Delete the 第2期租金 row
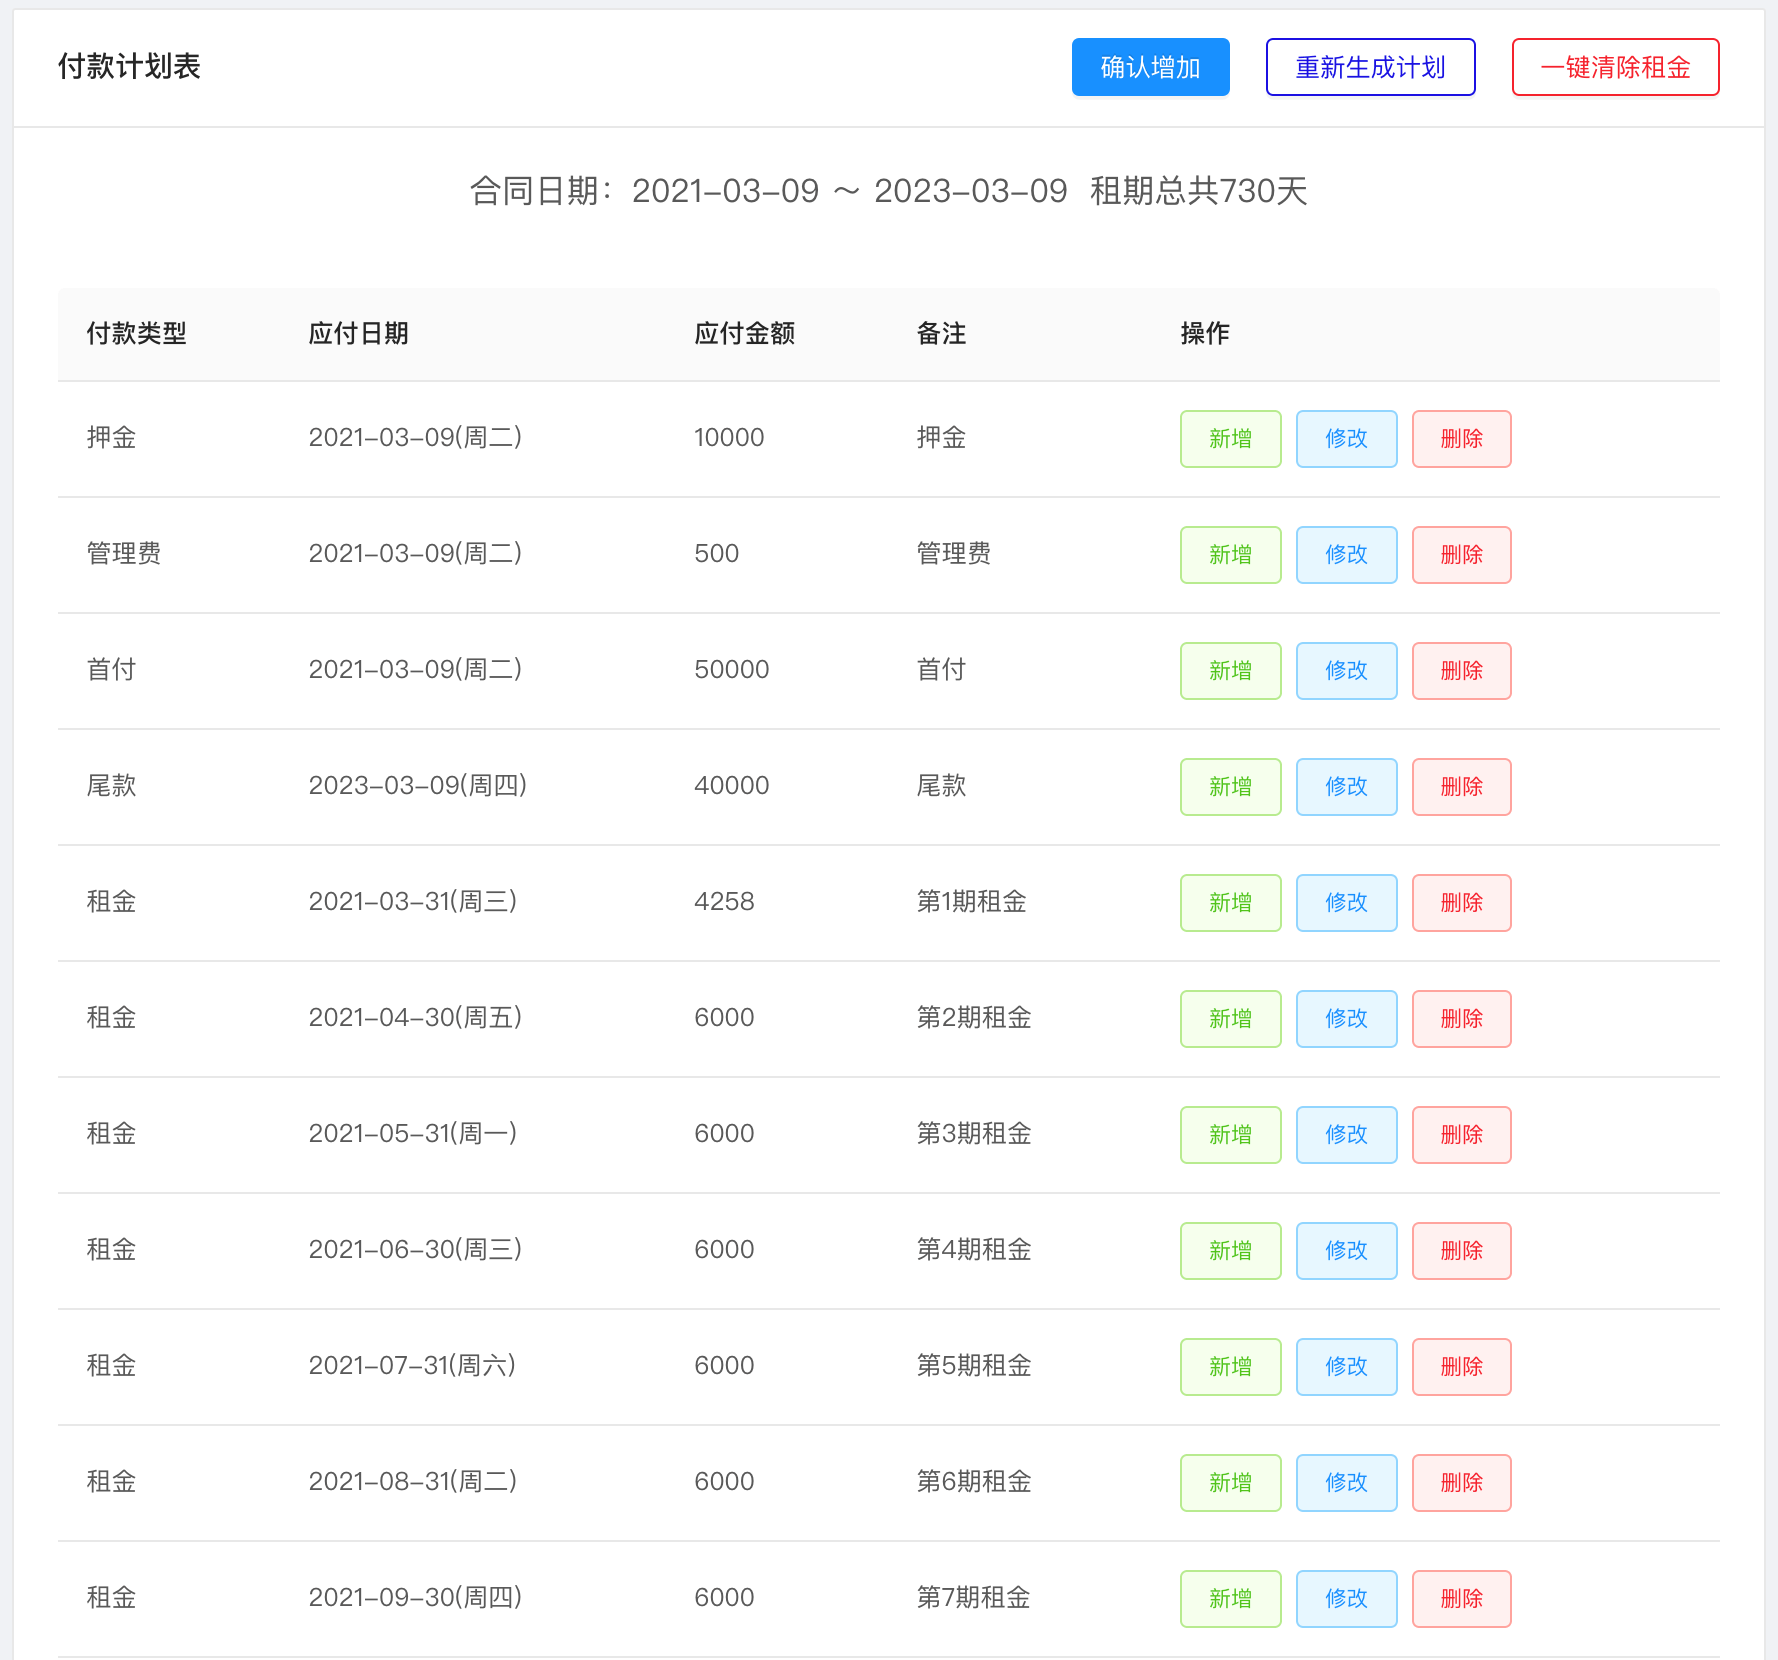Image resolution: width=1778 pixels, height=1660 pixels. [x=1461, y=1019]
